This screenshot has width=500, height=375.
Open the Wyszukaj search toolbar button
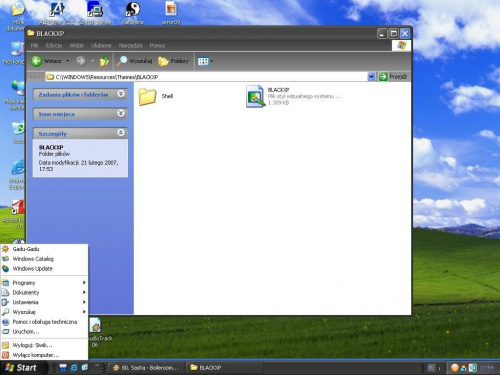[x=134, y=61]
